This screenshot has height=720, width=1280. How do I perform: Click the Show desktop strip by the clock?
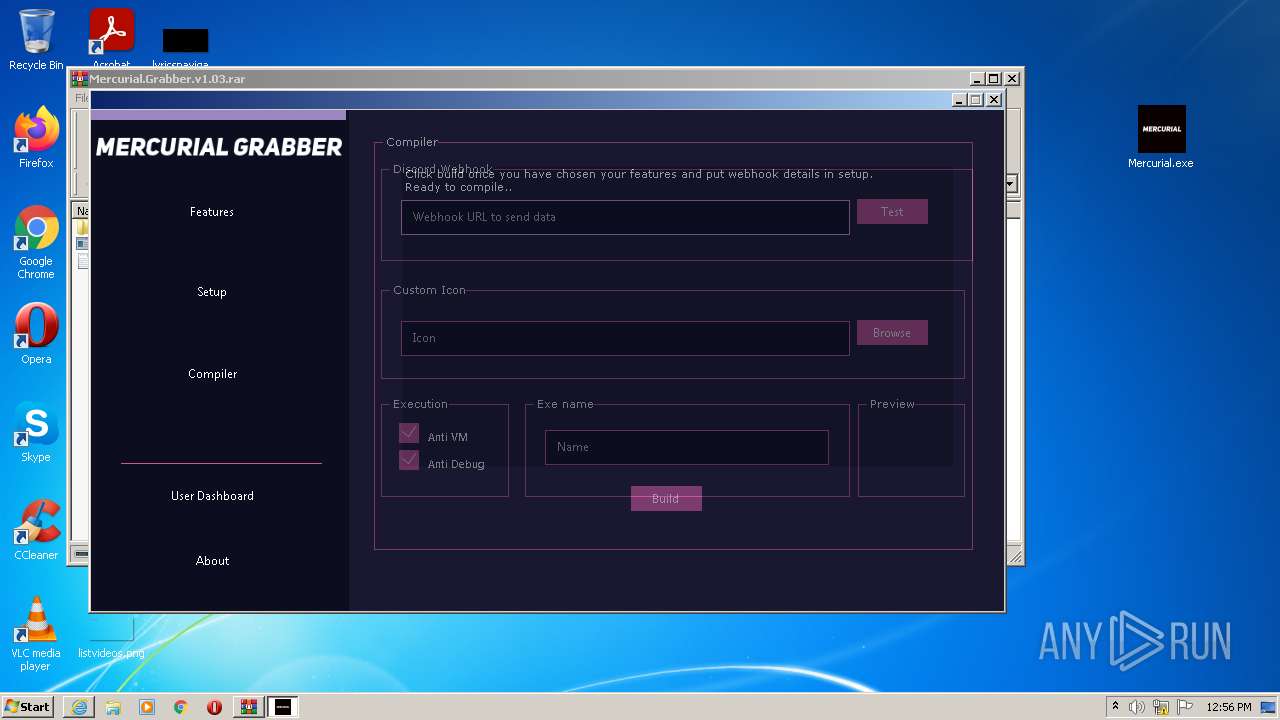pyautogui.click(x=1270, y=707)
